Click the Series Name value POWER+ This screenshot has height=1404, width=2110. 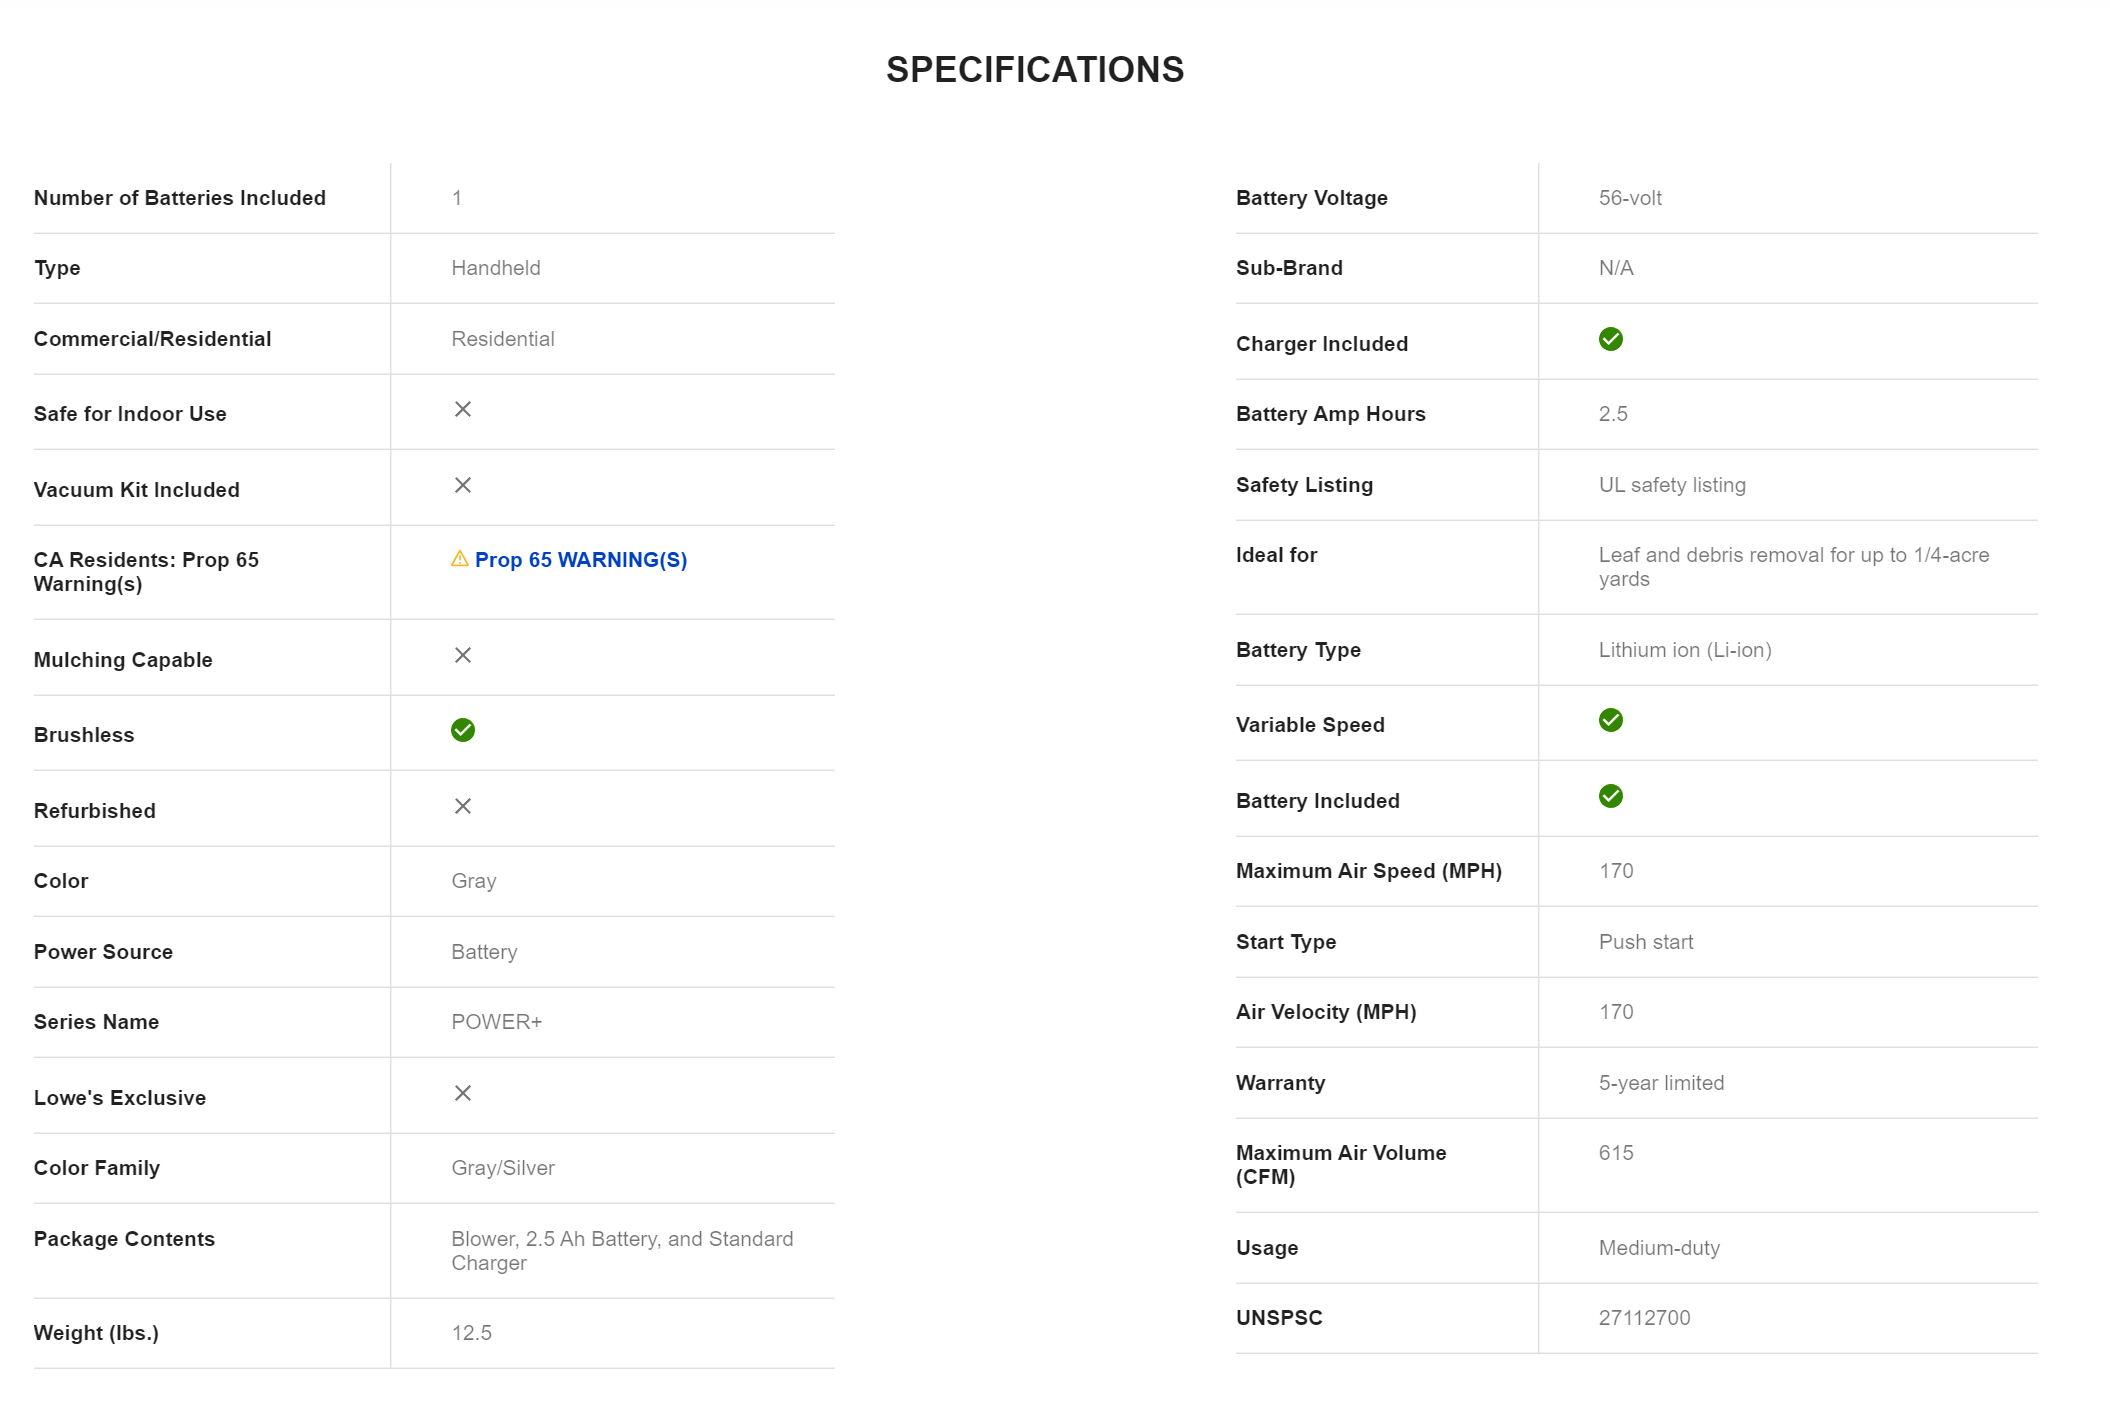pos(496,1022)
